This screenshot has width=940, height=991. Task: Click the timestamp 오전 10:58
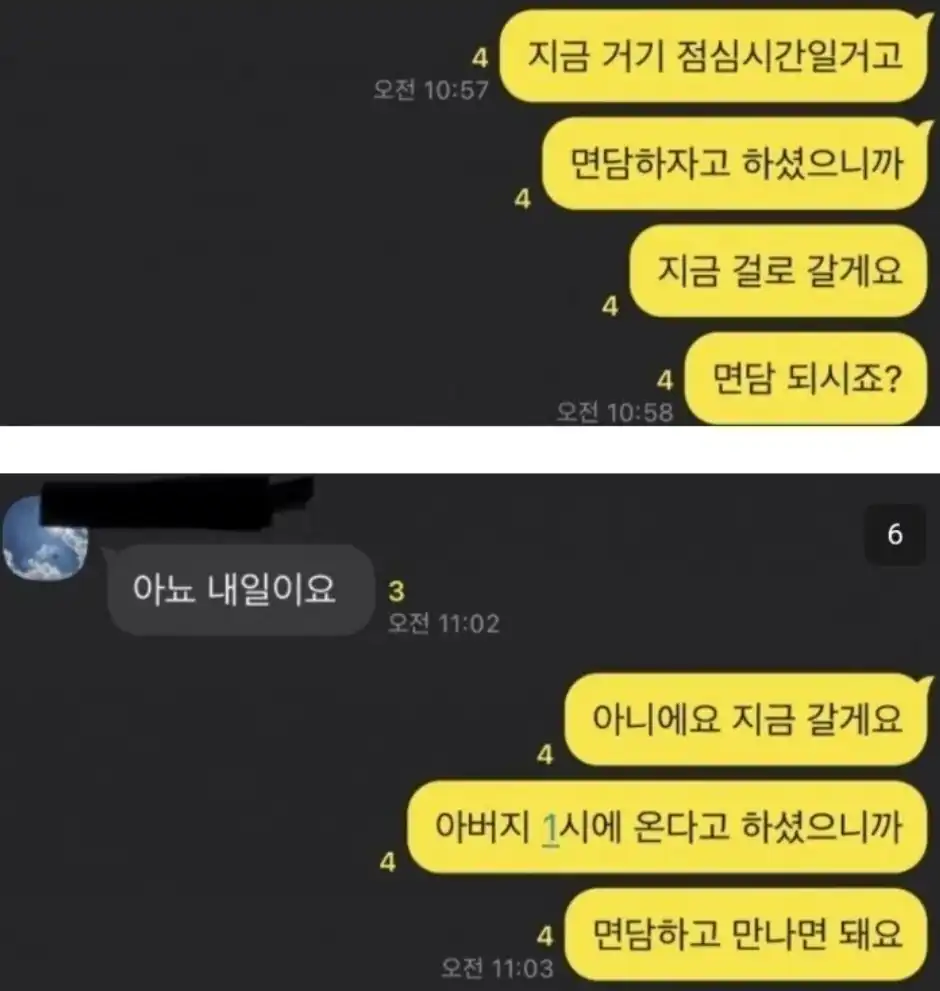[615, 413]
